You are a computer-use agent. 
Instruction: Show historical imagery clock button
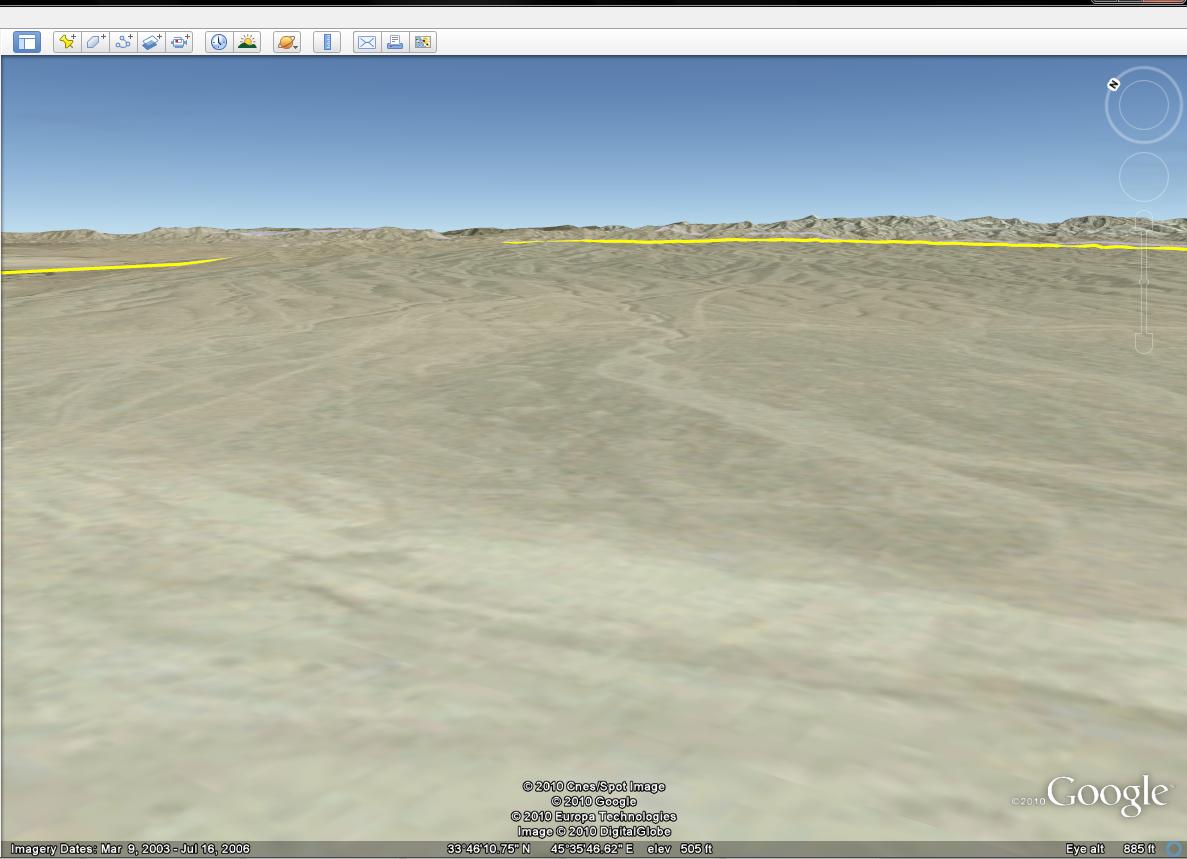(218, 42)
